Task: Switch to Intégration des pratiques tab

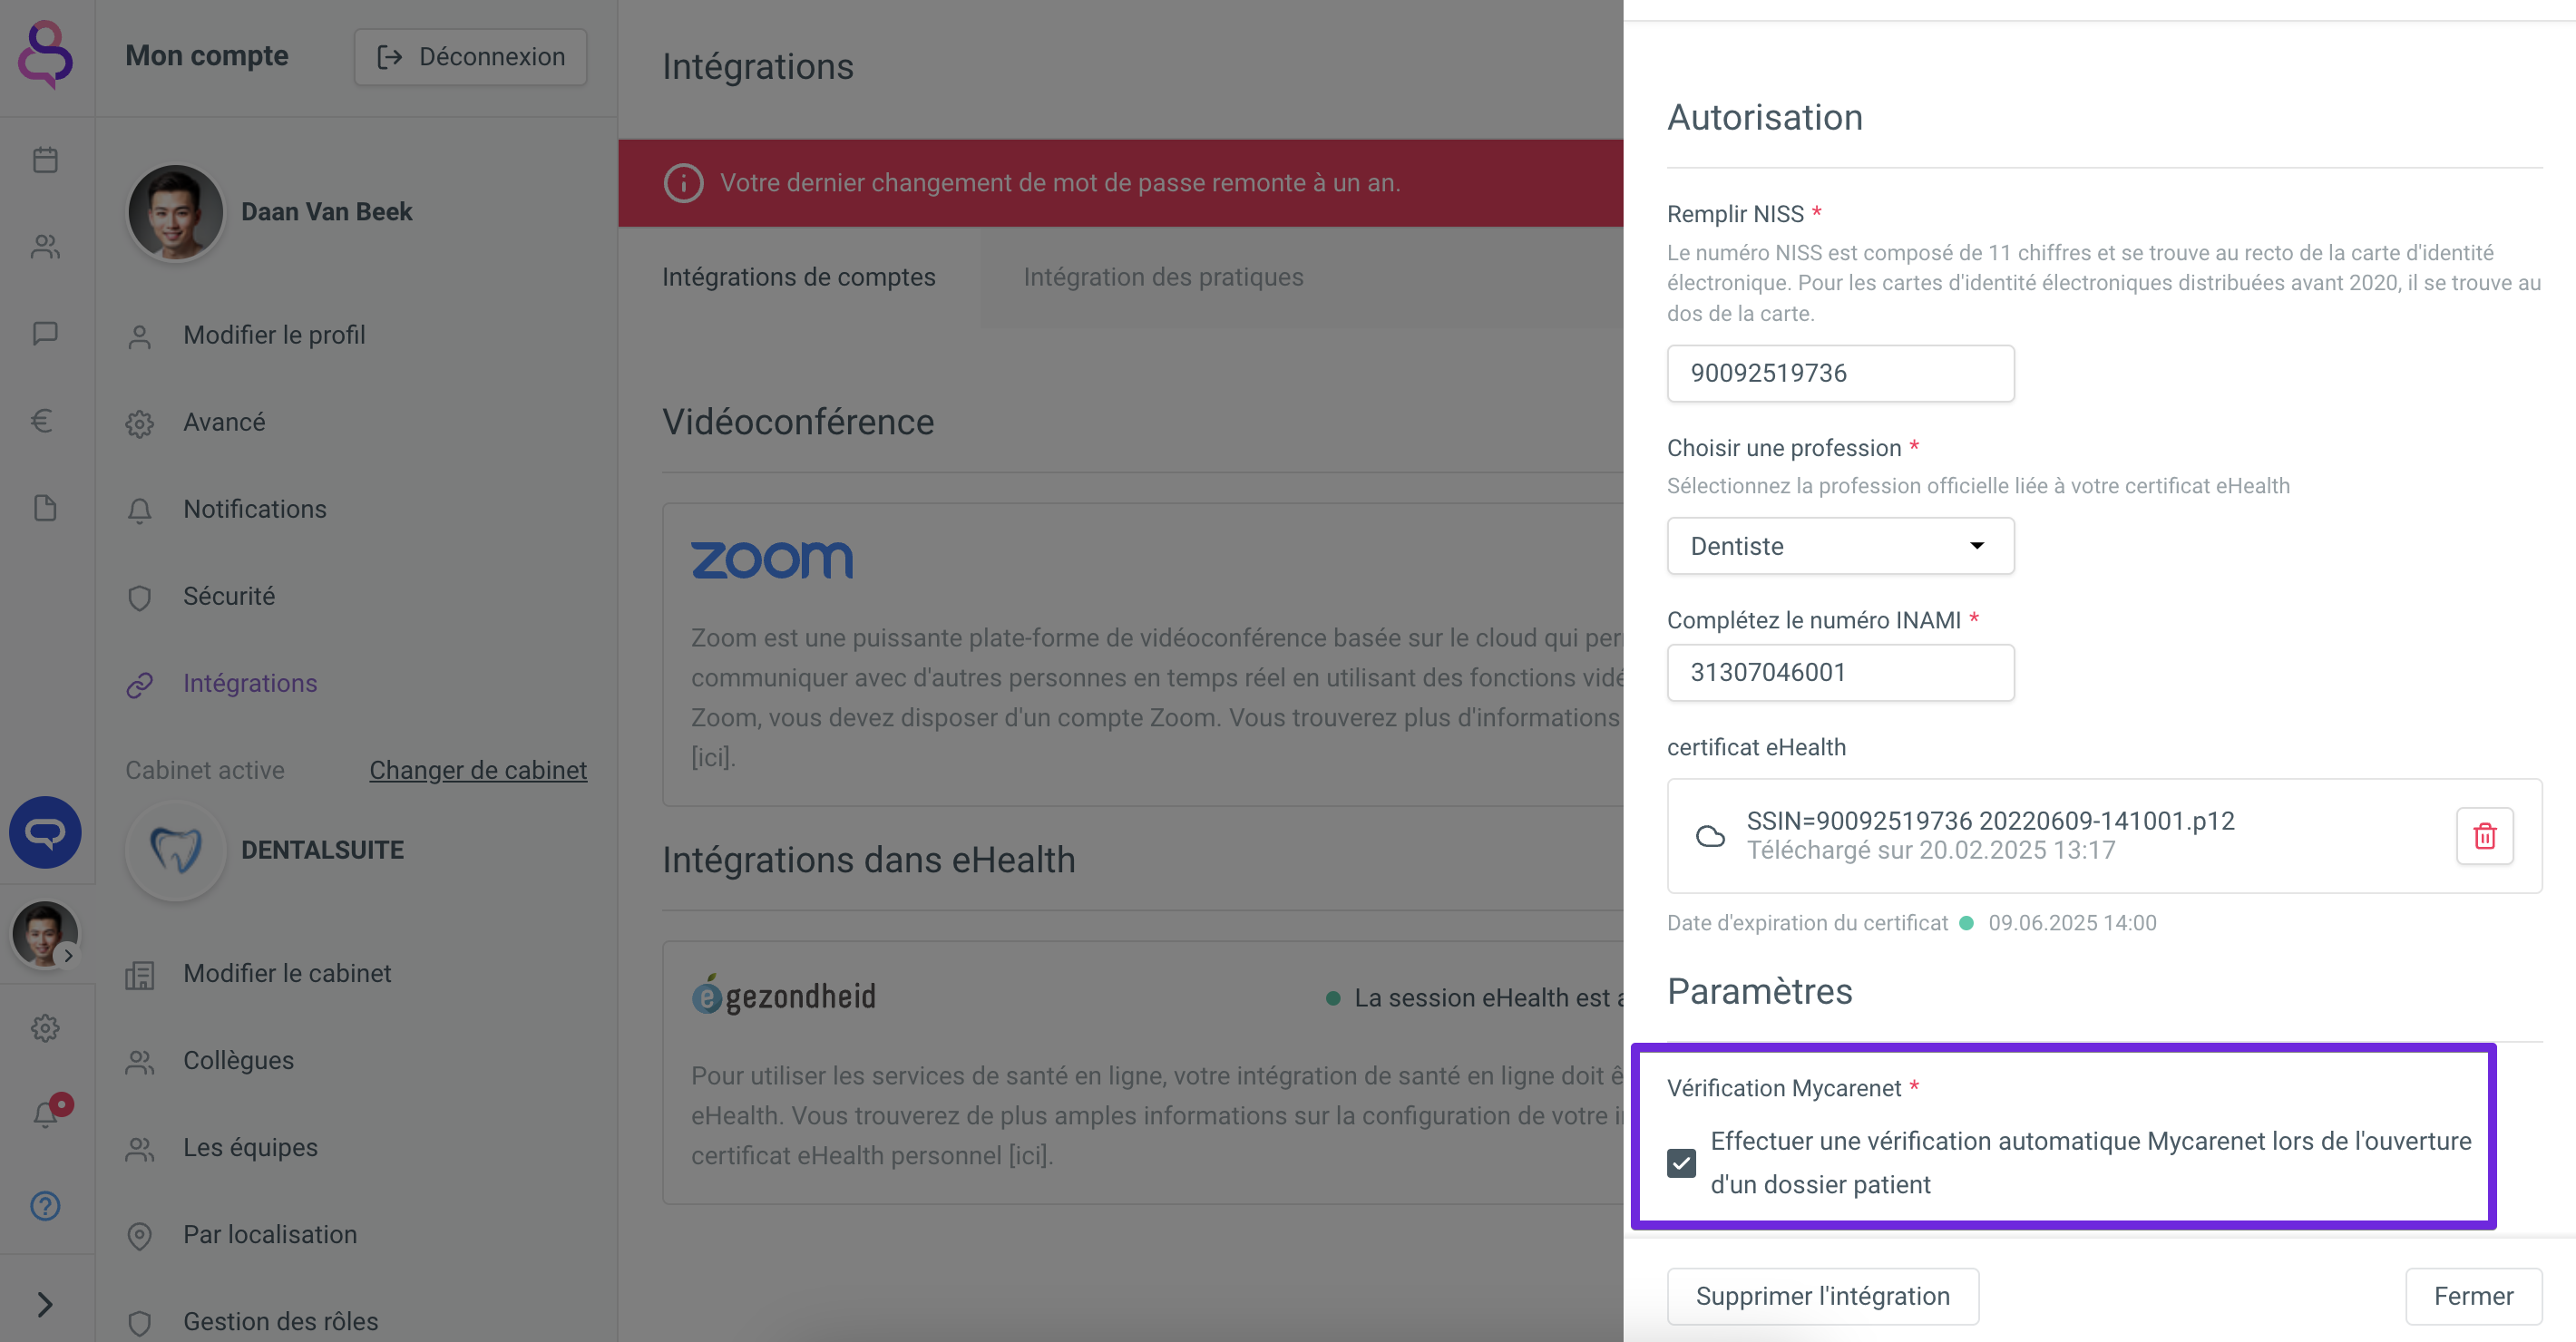Action: 1163,277
